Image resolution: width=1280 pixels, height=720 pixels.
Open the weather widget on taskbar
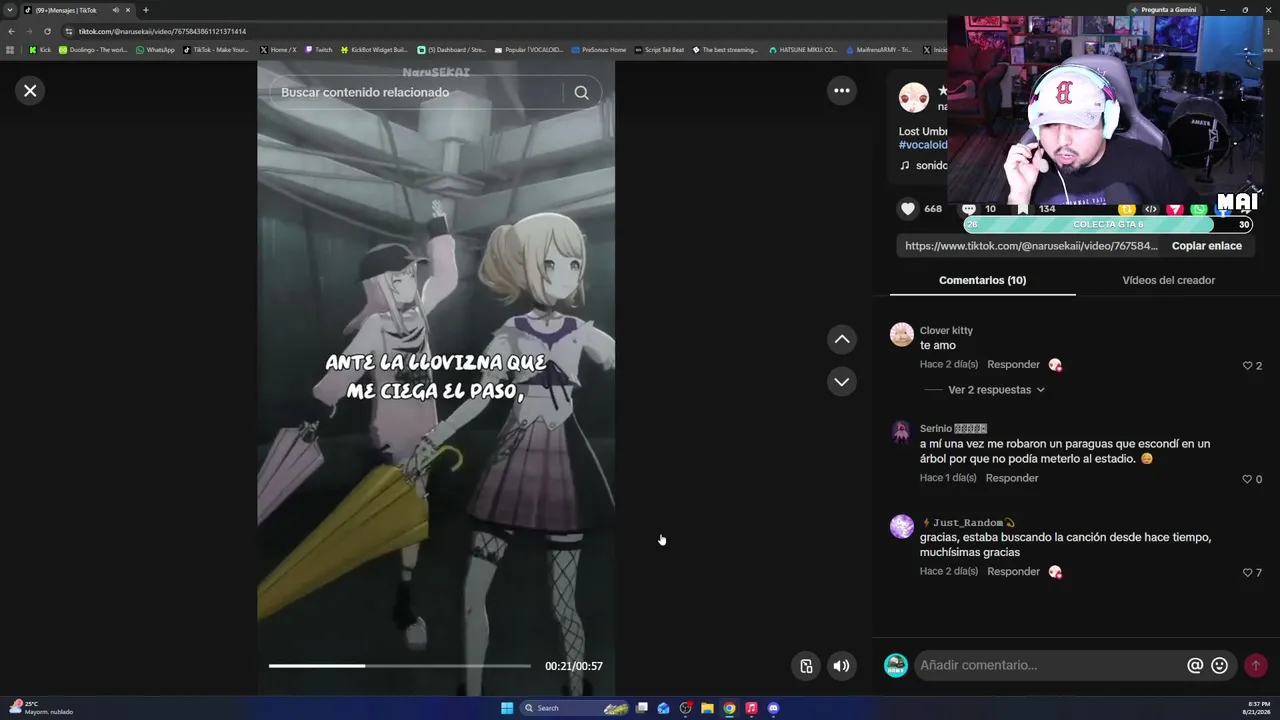pos(40,708)
